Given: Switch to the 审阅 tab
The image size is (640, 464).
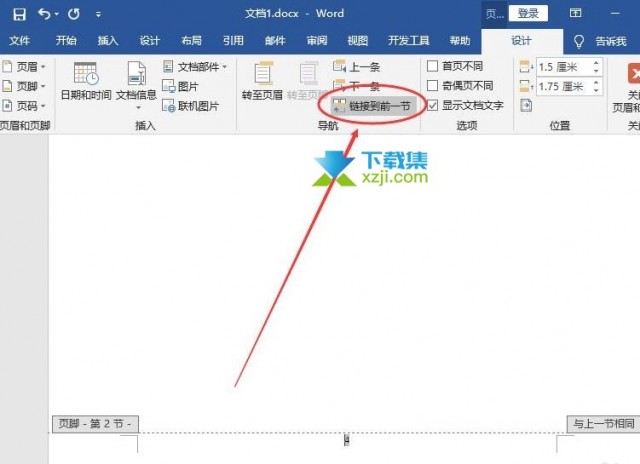Looking at the screenshot, I should click(317, 41).
